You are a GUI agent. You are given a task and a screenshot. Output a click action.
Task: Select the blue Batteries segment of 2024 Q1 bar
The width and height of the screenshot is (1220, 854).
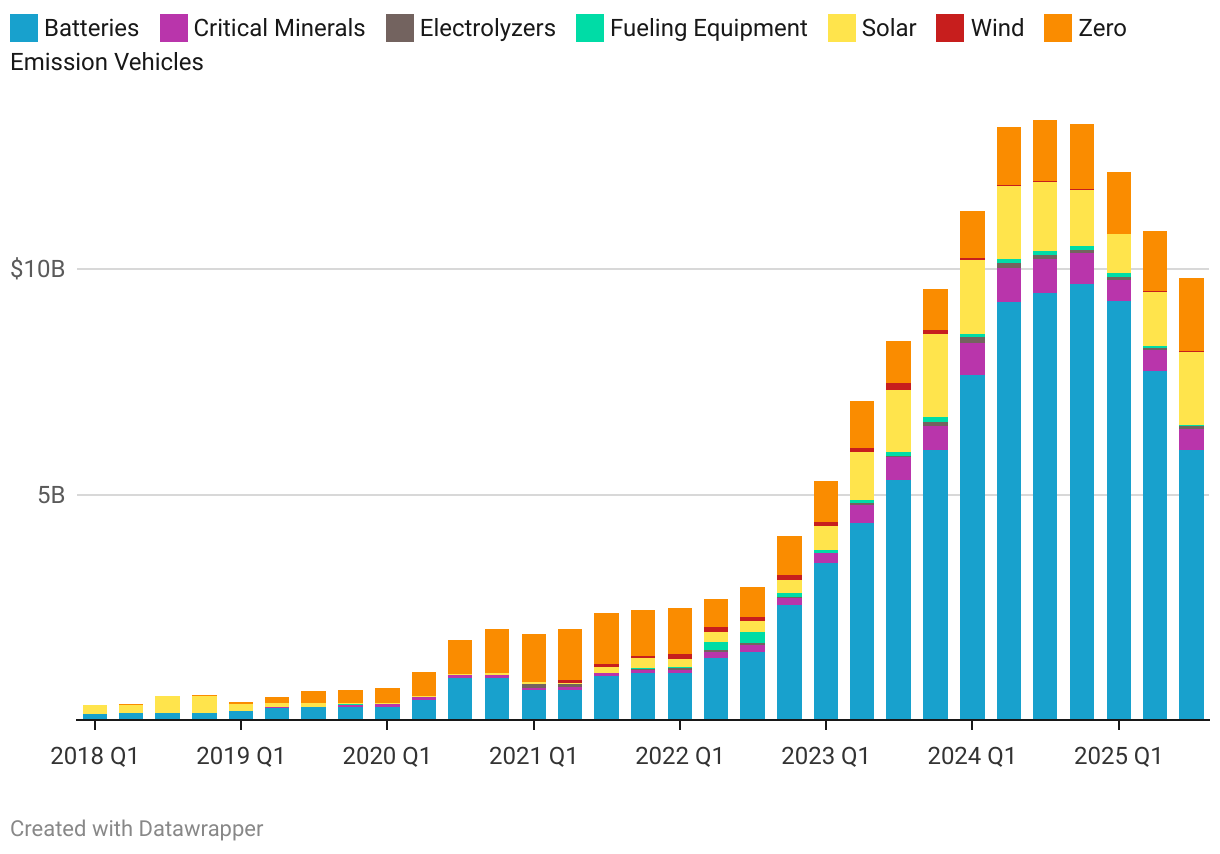(x=972, y=547)
